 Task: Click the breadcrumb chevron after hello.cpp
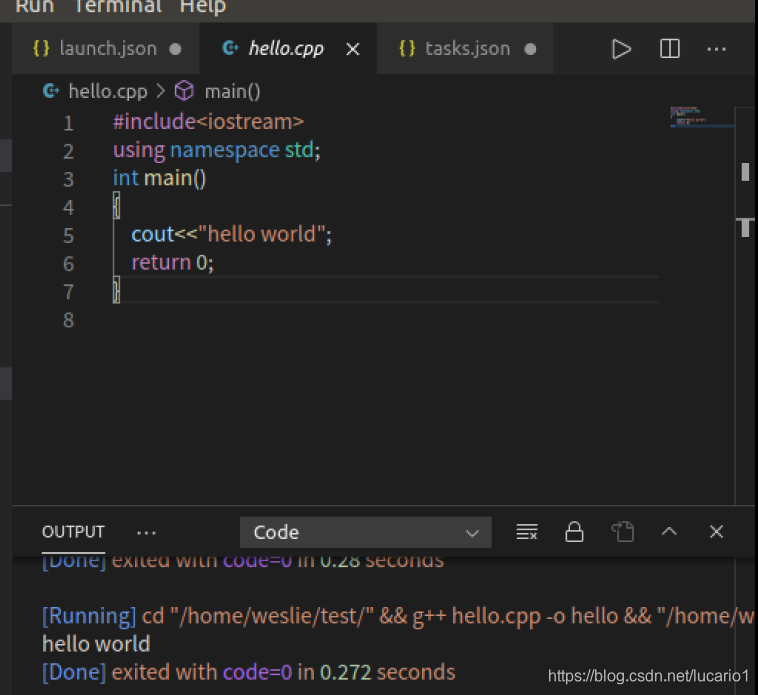[161, 91]
